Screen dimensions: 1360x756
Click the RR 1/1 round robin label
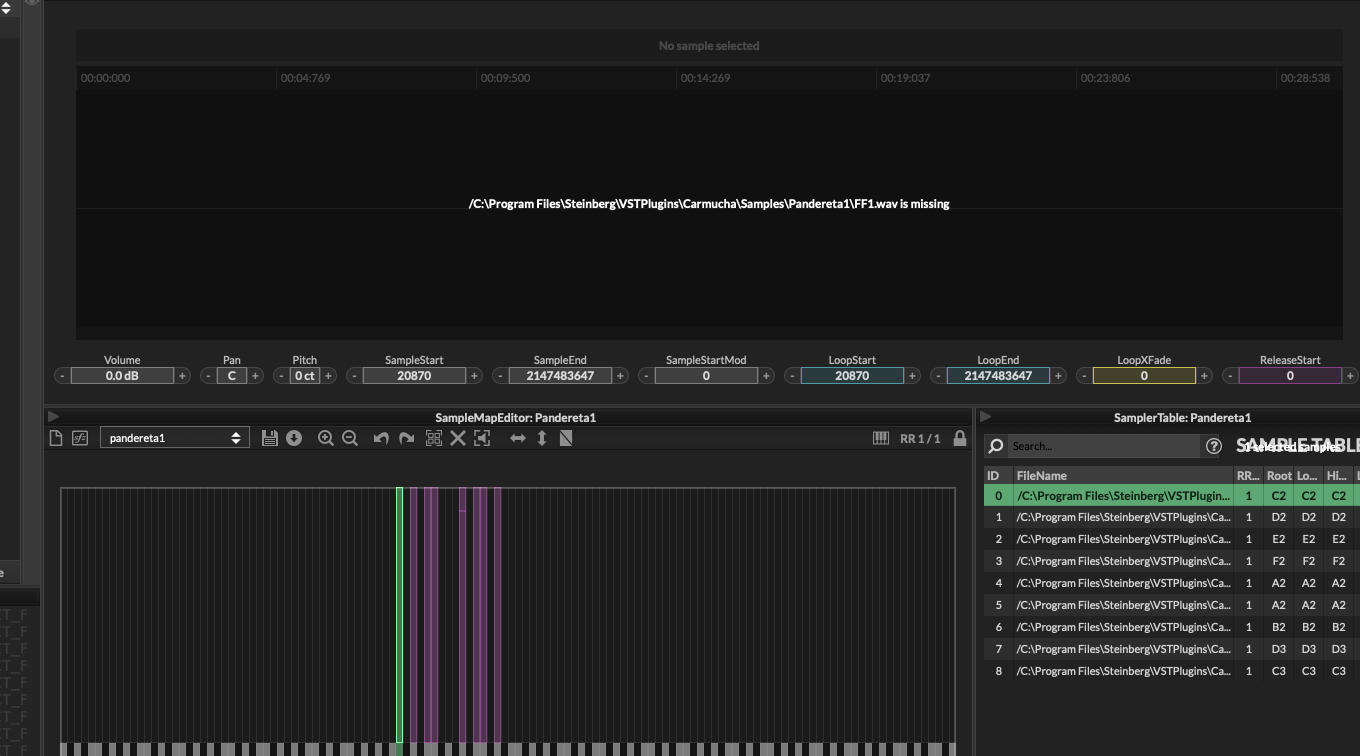920,439
